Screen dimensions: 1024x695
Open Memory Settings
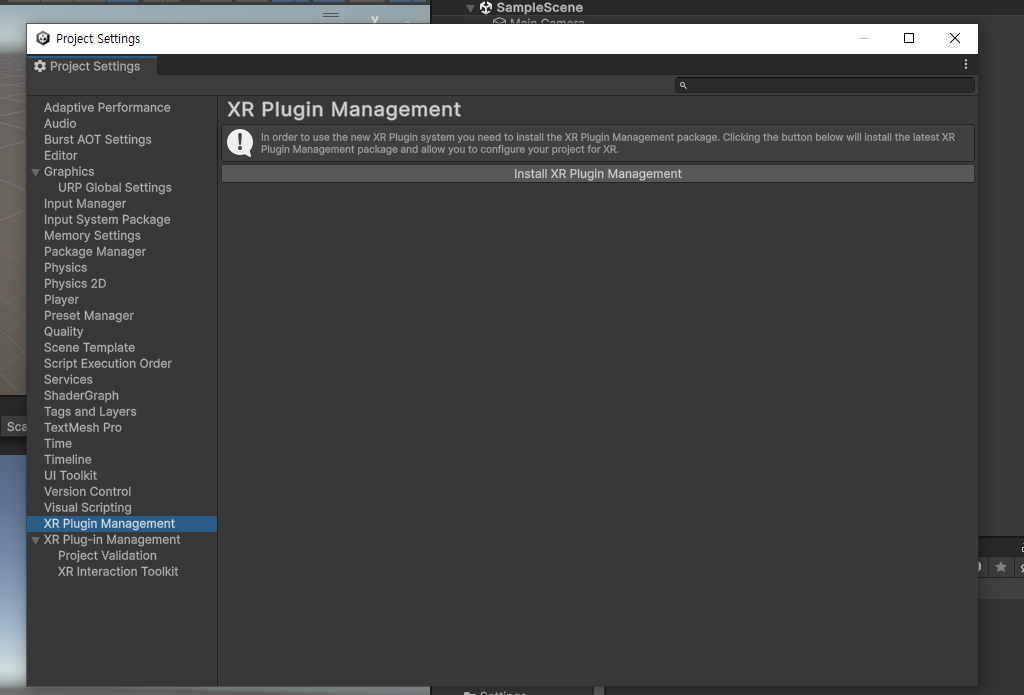92,235
